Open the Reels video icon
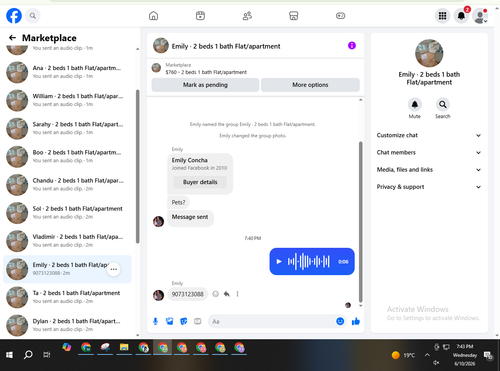 click(x=200, y=16)
